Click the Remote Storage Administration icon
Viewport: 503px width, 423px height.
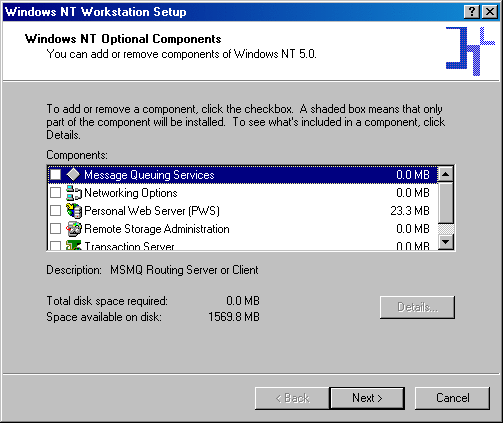[x=74, y=229]
